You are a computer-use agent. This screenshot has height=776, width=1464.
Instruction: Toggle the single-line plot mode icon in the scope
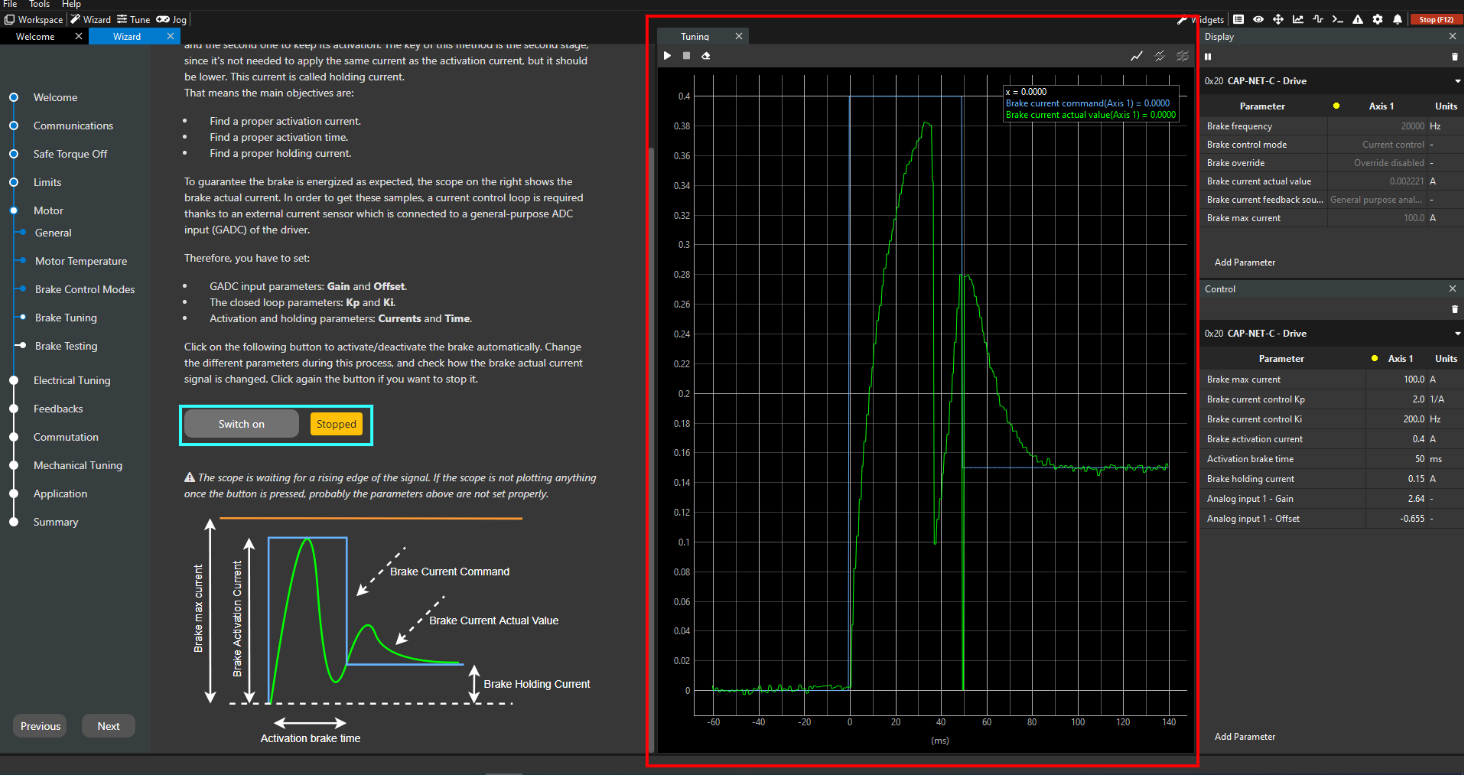coord(1137,56)
